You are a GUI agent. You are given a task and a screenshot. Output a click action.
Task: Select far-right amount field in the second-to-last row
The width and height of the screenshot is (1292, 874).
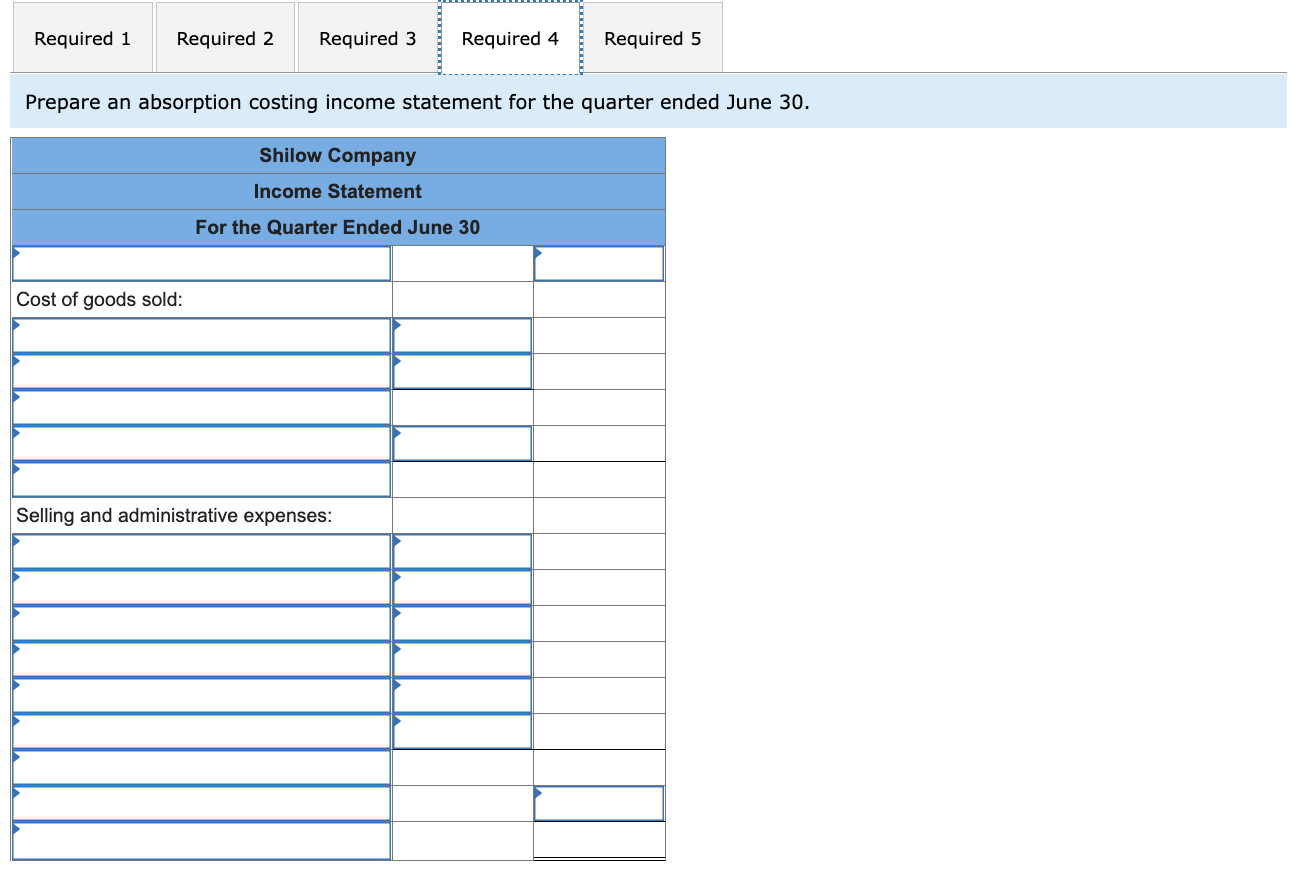click(599, 804)
